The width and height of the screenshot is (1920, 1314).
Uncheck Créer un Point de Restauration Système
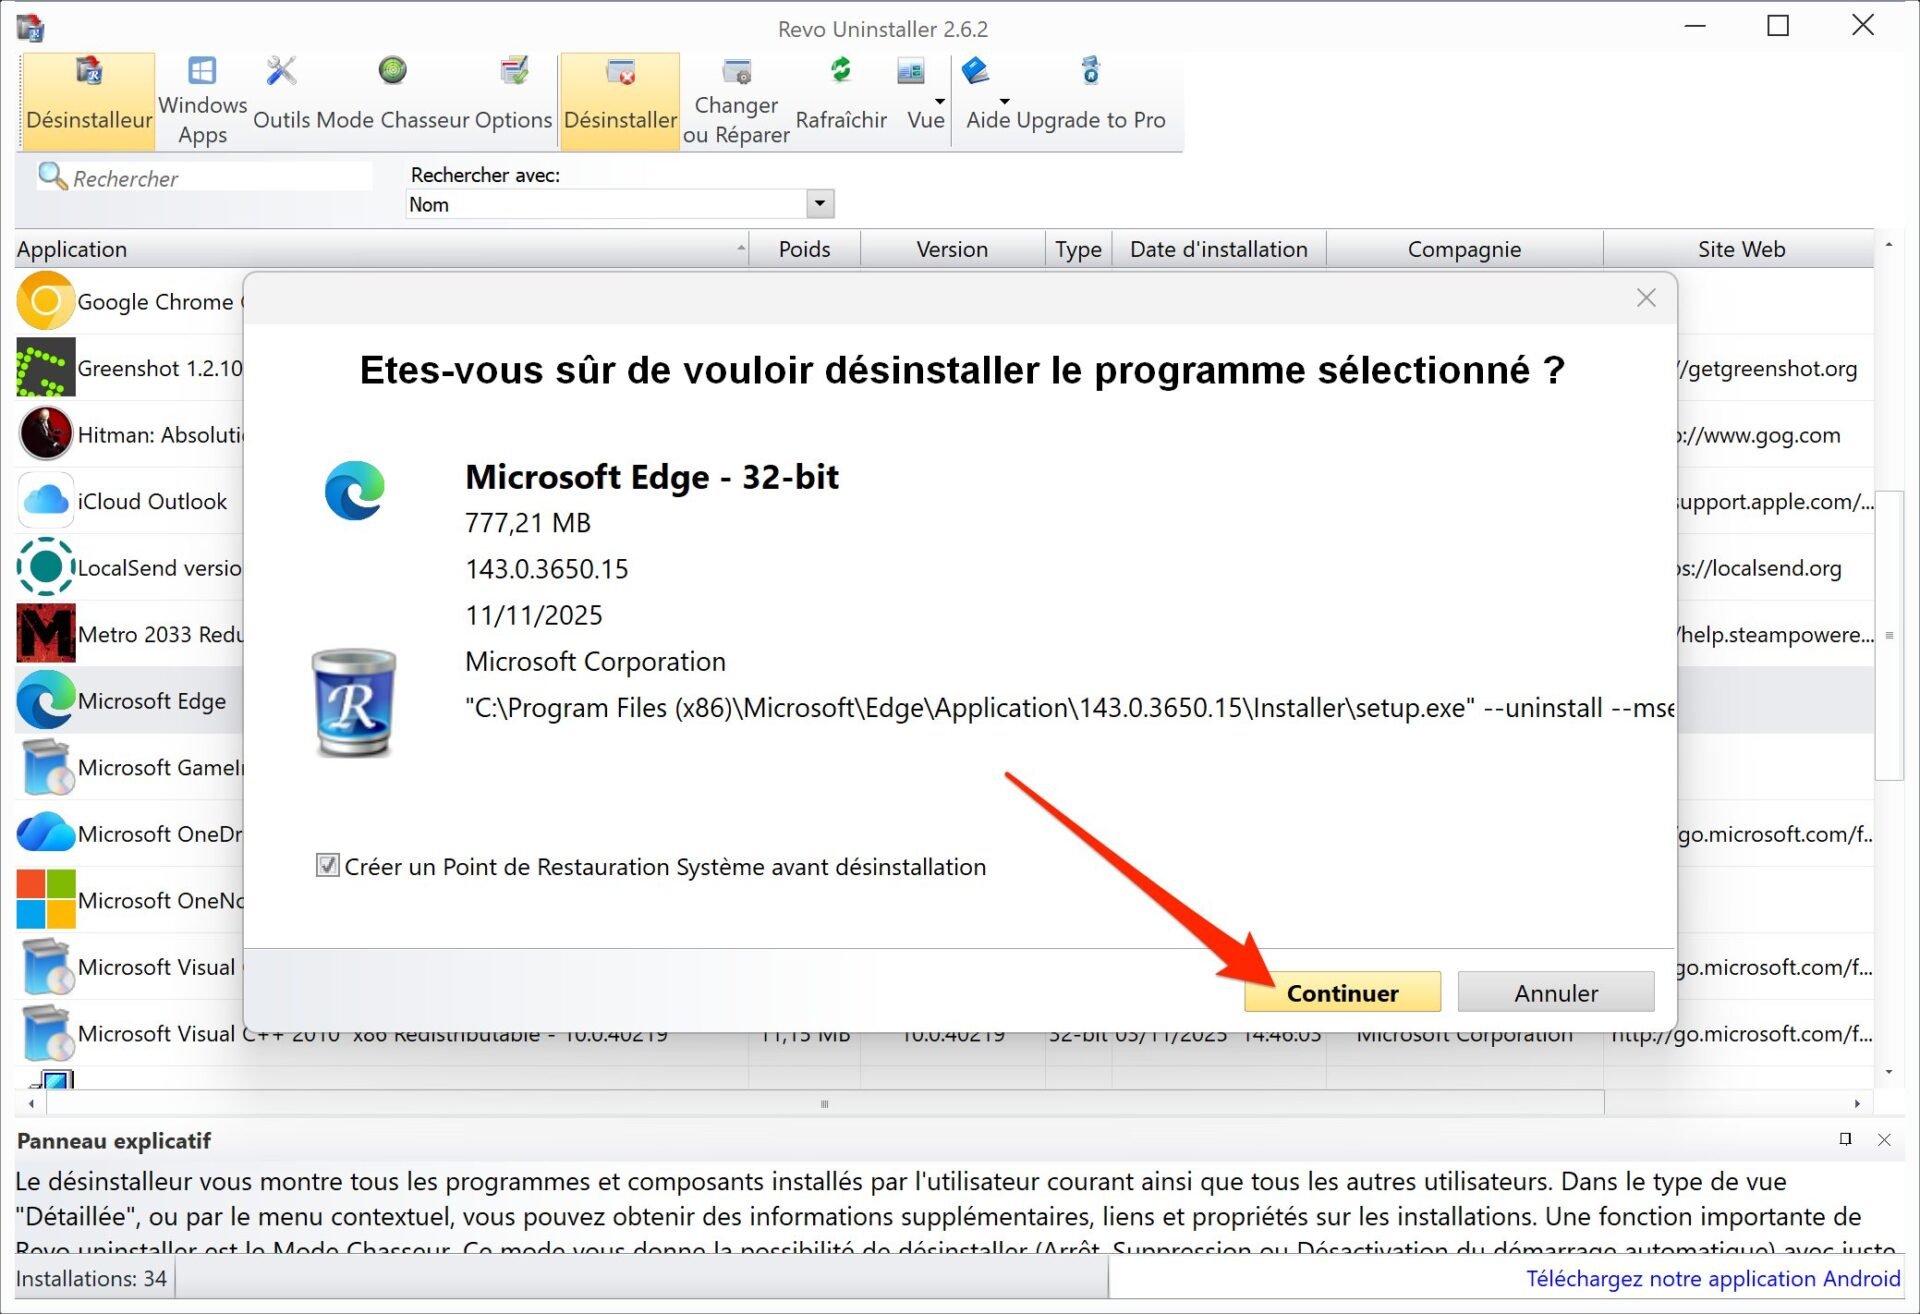point(329,866)
